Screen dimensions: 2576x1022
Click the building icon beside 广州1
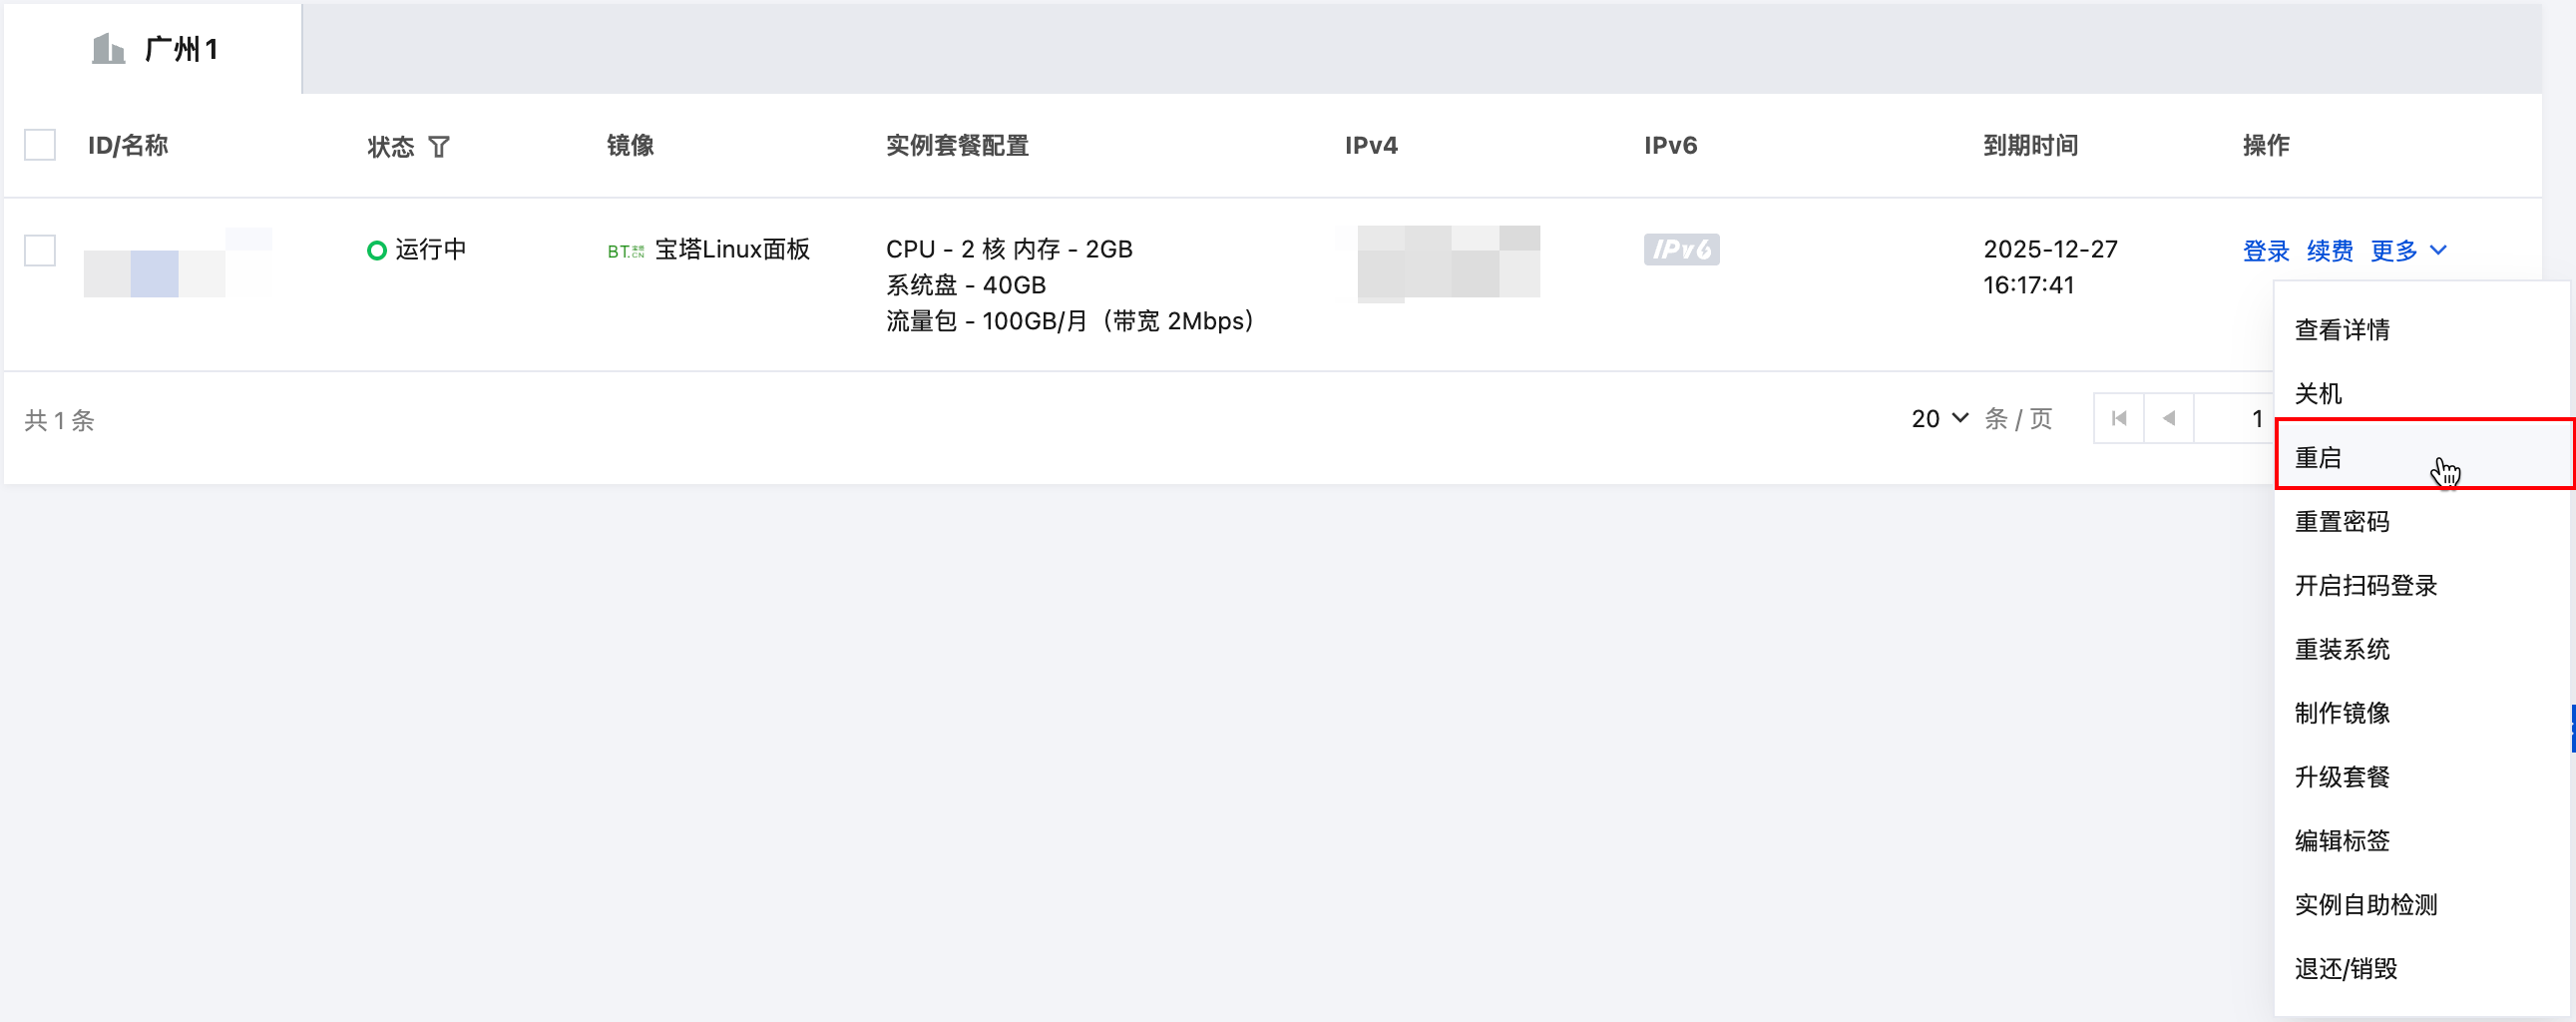108,48
